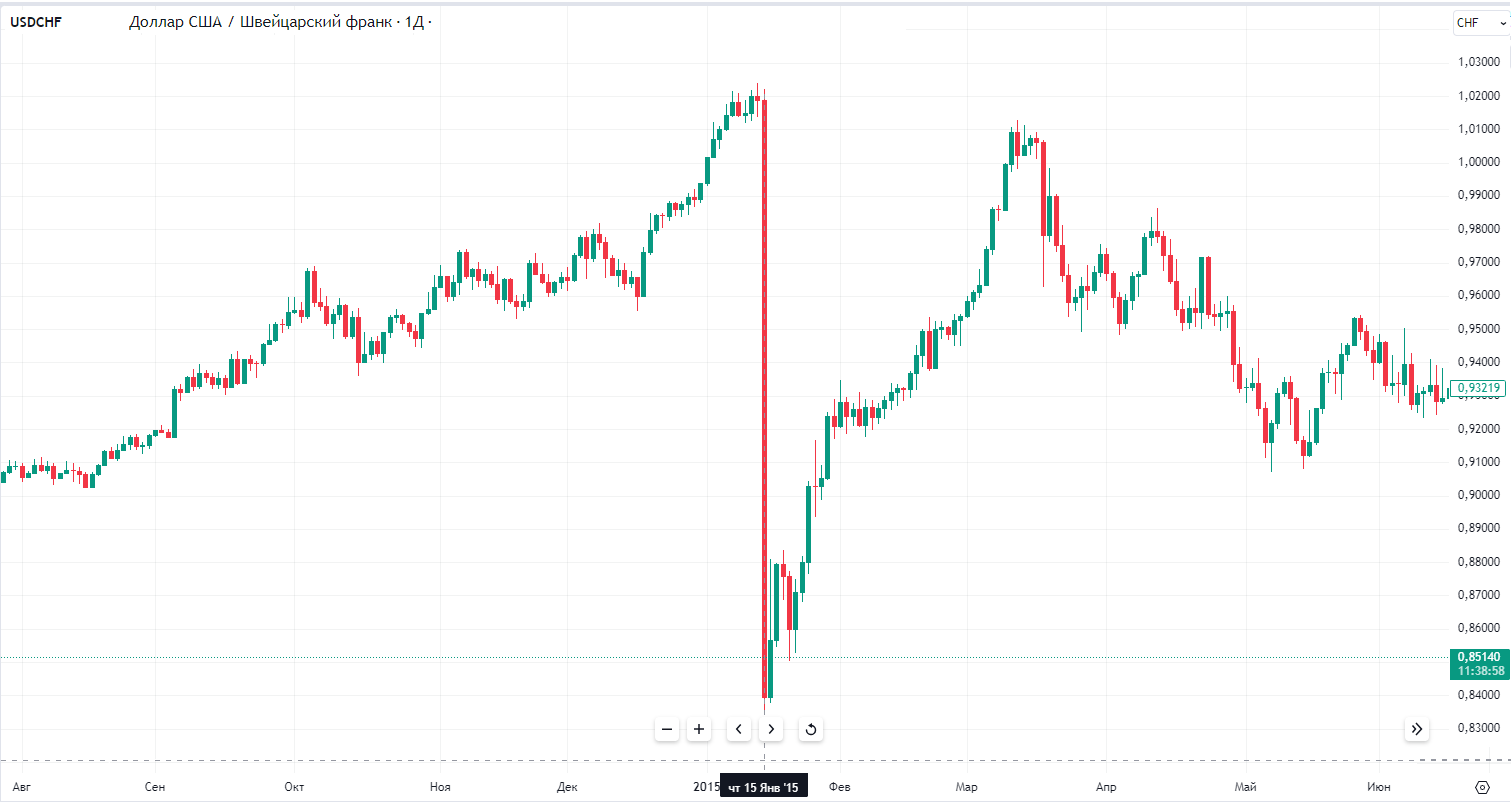The image size is (1511, 802).
Task: Select the 0,93219 last price label
Action: tap(1478, 388)
